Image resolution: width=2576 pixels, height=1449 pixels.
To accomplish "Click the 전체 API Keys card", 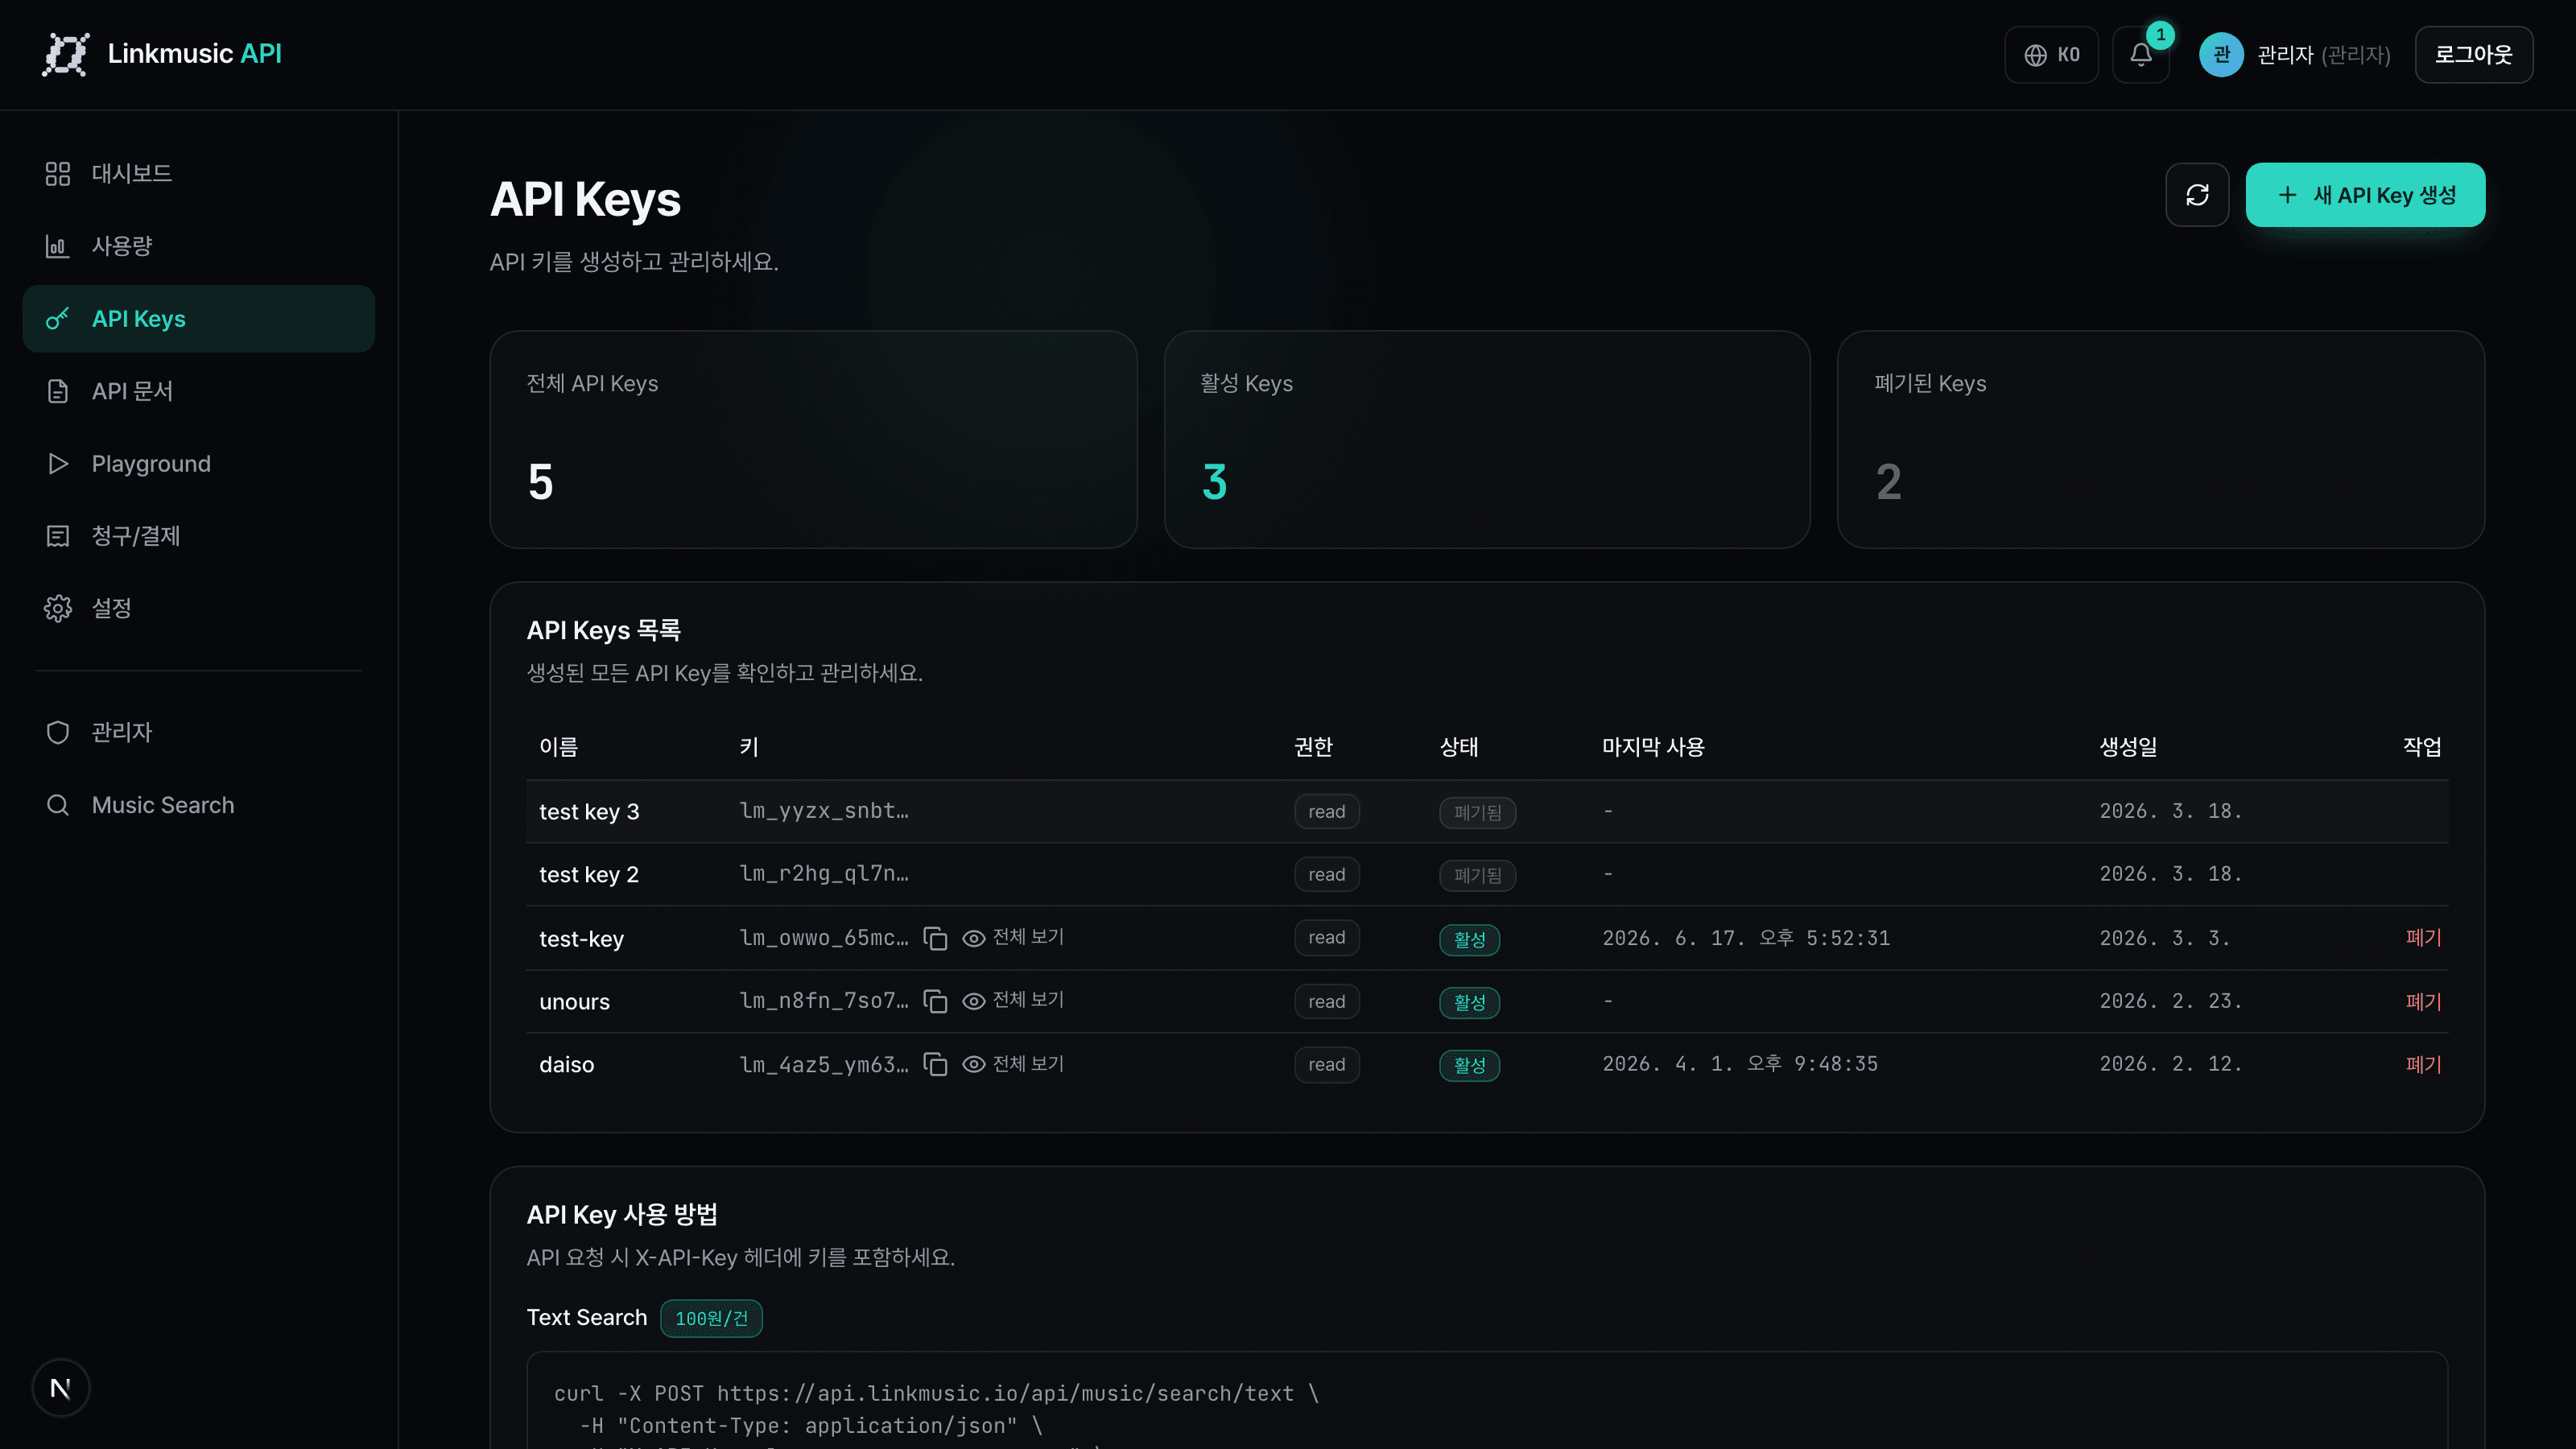I will [x=813, y=439].
